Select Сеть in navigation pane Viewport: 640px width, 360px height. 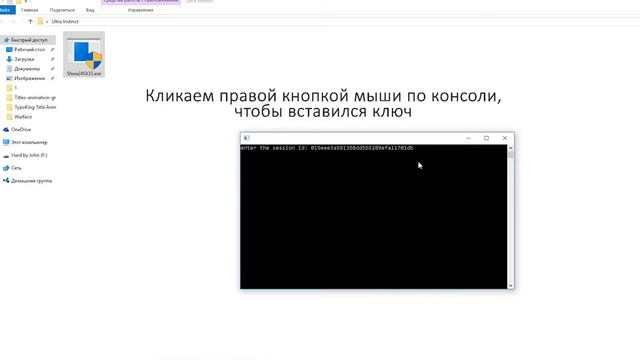pos(16,168)
